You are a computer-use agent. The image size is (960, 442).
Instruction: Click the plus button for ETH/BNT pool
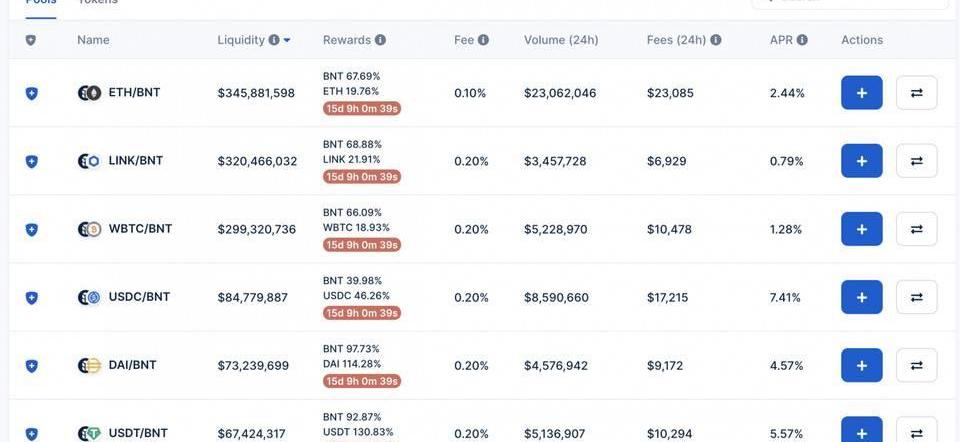(x=861, y=93)
